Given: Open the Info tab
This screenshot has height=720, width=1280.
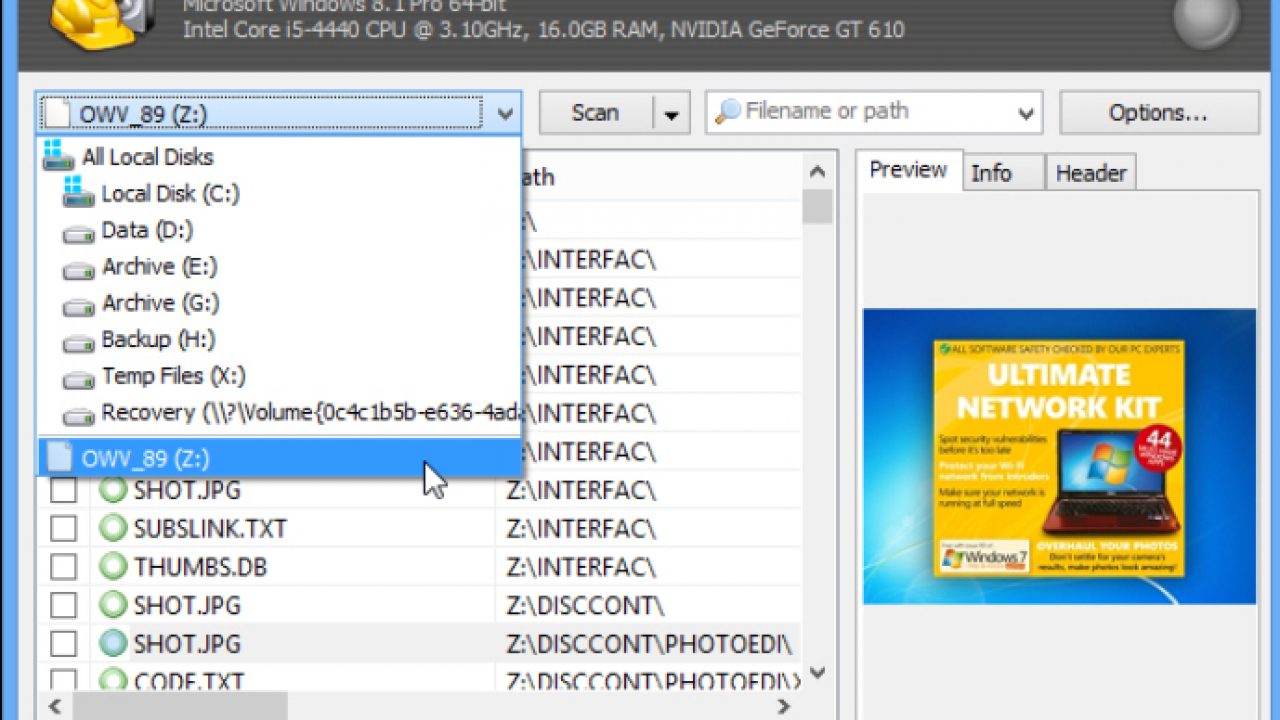Looking at the screenshot, I should (1003, 173).
